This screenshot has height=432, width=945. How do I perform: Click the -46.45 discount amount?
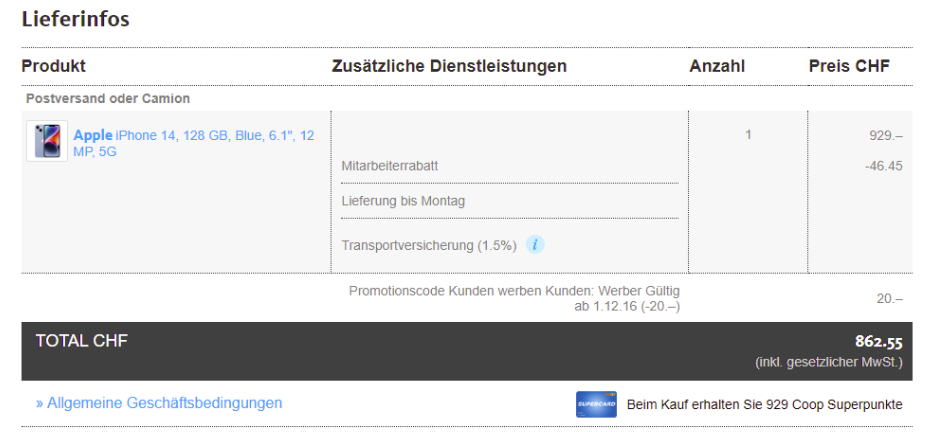click(x=884, y=166)
